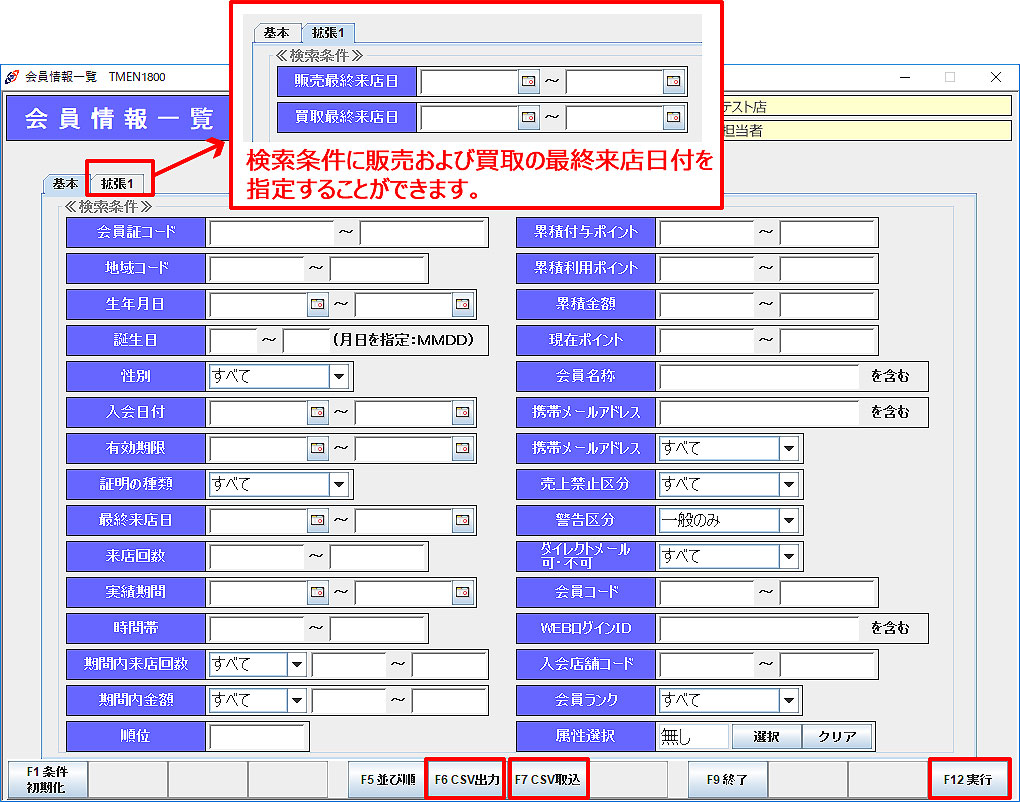Open calendar for 最終来店日 start date
The width and height of the screenshot is (1020, 802).
tap(317, 520)
